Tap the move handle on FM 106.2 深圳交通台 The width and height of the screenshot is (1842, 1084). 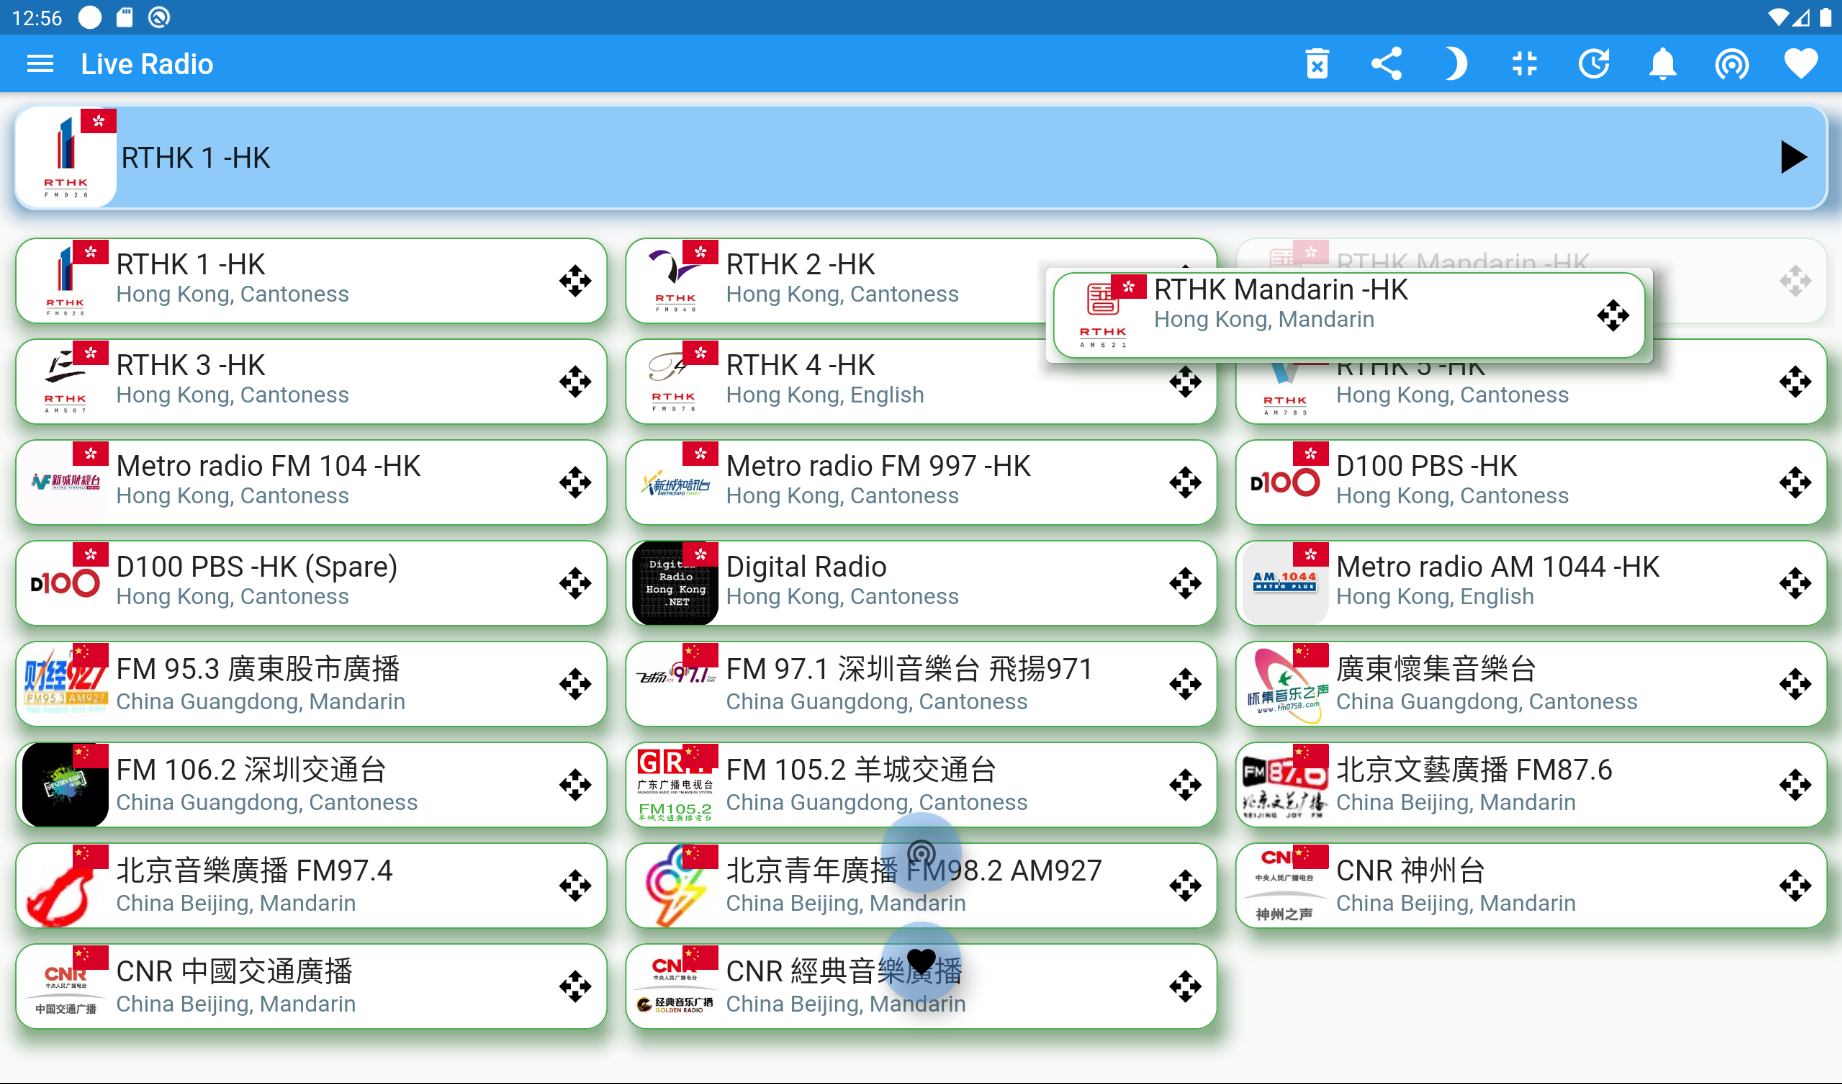(575, 785)
